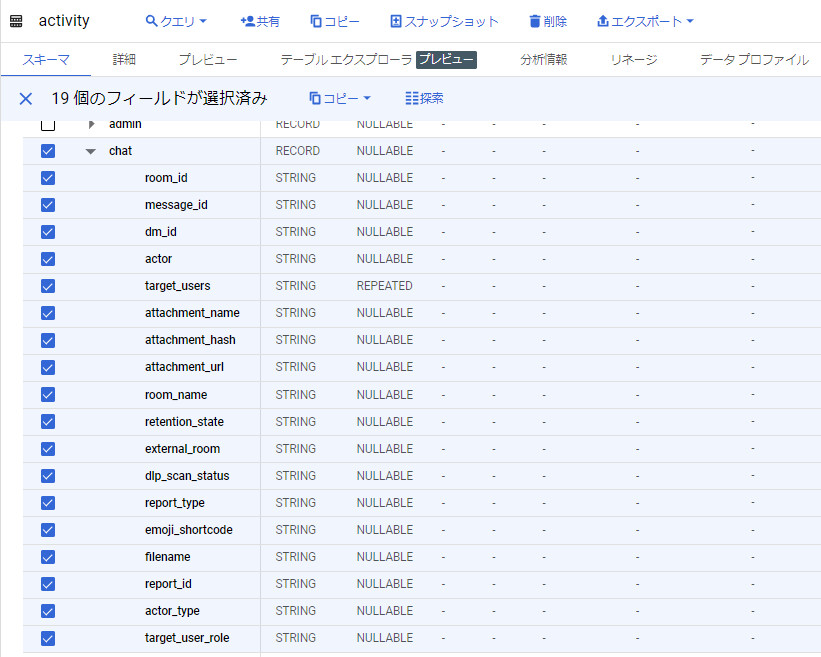Uncheck the target_users field checkbox
The width and height of the screenshot is (821, 657).
(48, 286)
